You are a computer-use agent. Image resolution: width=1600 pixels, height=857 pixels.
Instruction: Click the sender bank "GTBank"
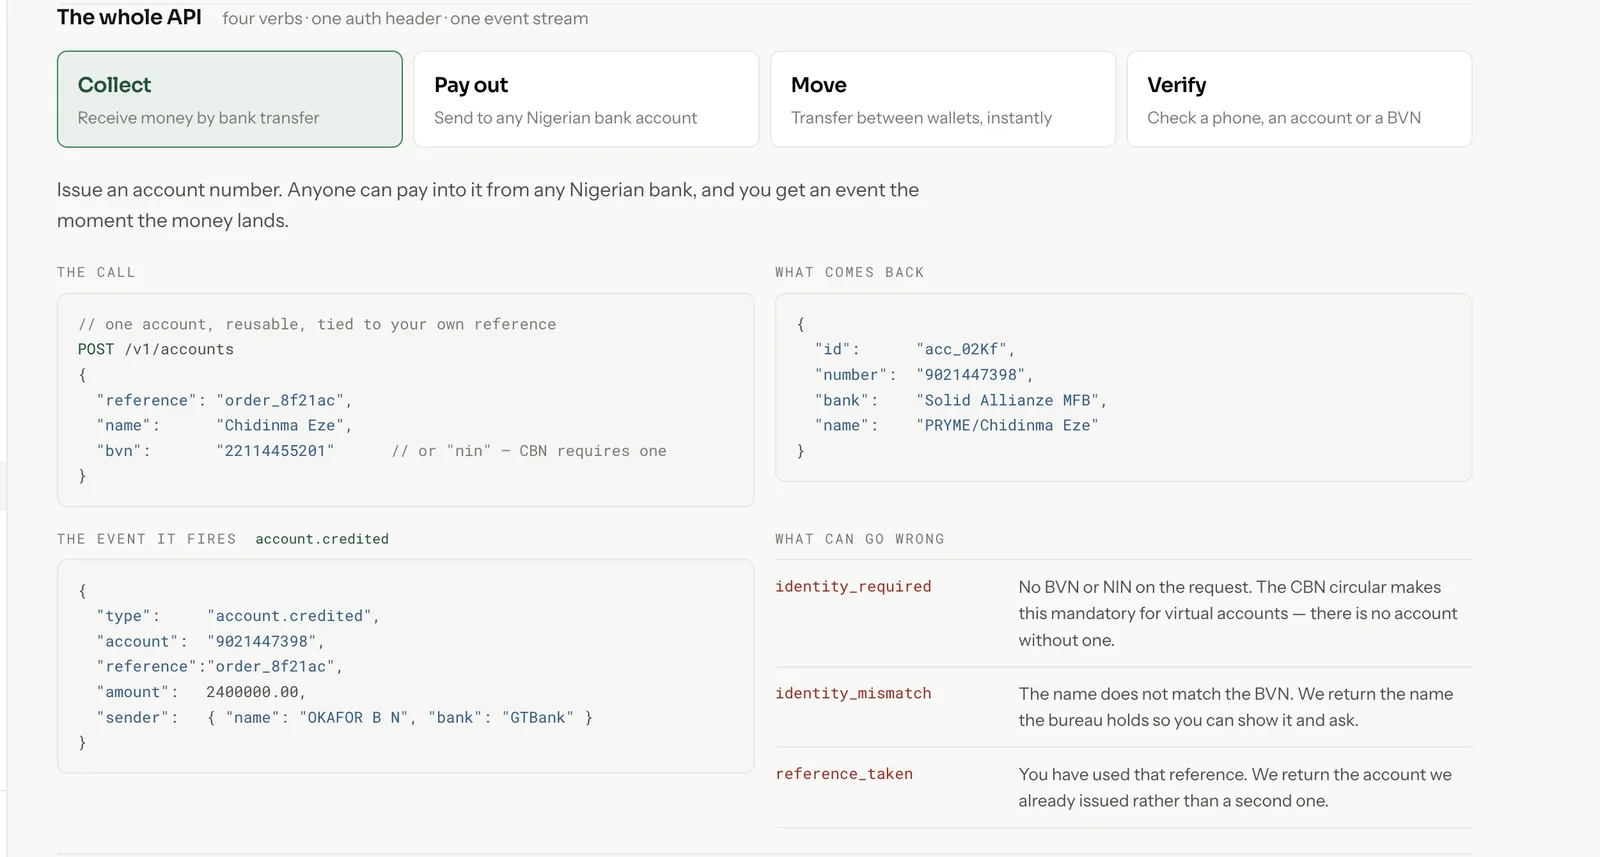point(538,717)
